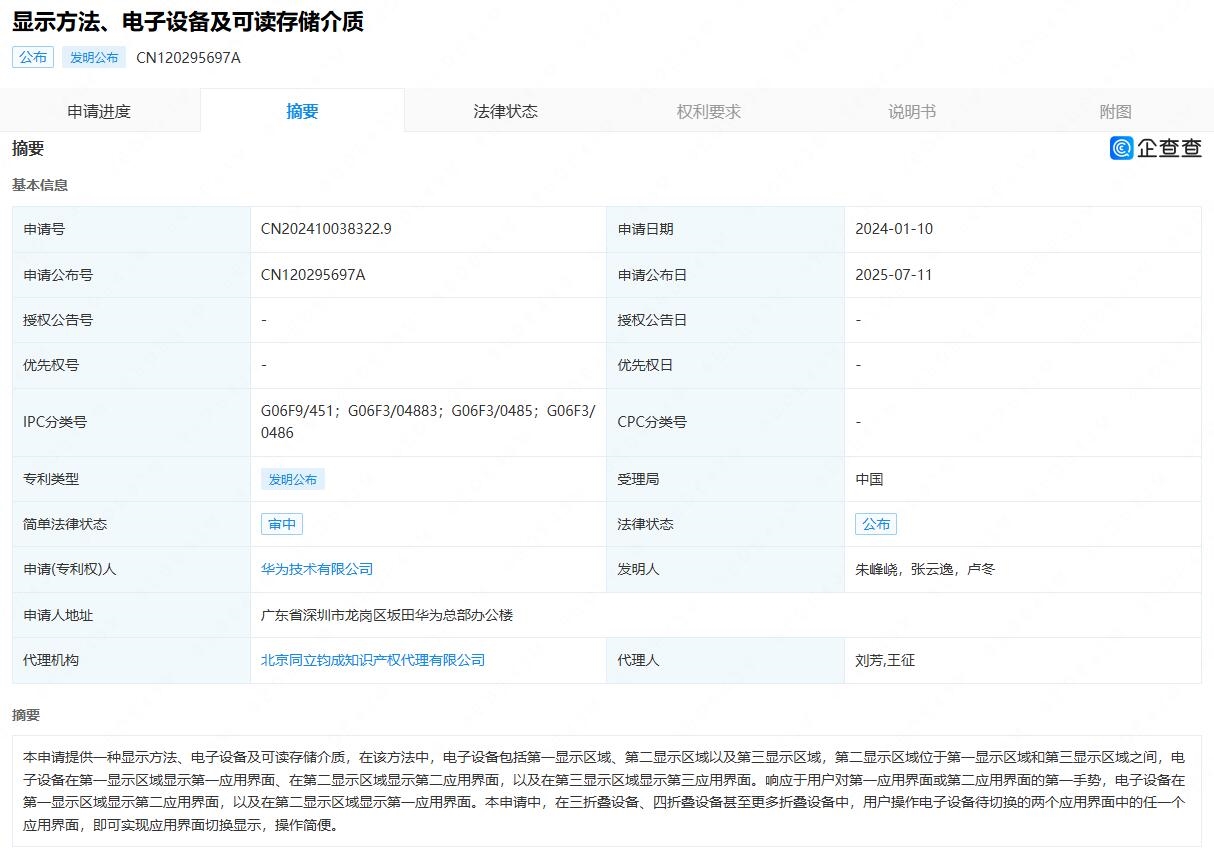The width and height of the screenshot is (1214, 865).
Task: Click the 发明公布 badge in 专利类型 row
Action: point(292,479)
